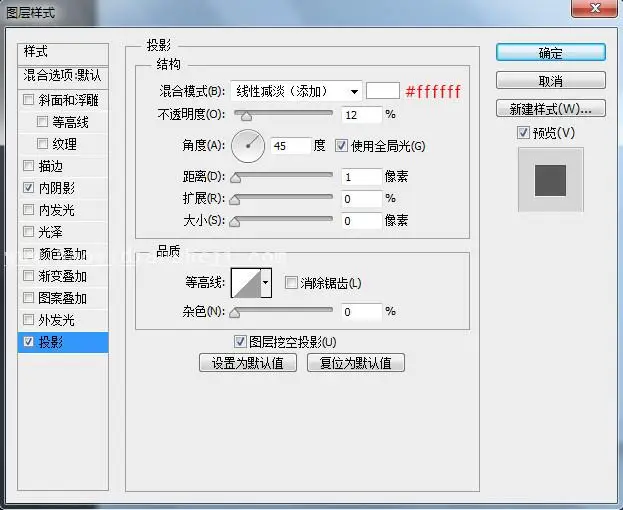Click the 杂色 slider handle
This screenshot has height=510, width=623.
235,313
